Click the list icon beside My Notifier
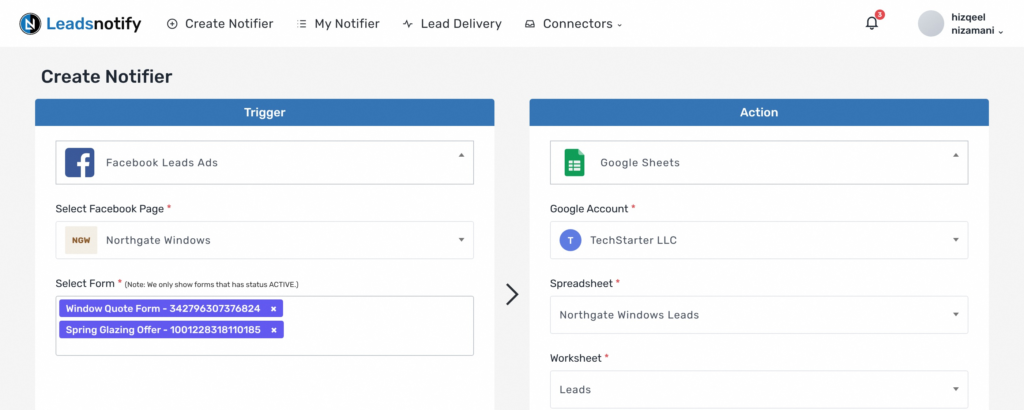 [302, 24]
